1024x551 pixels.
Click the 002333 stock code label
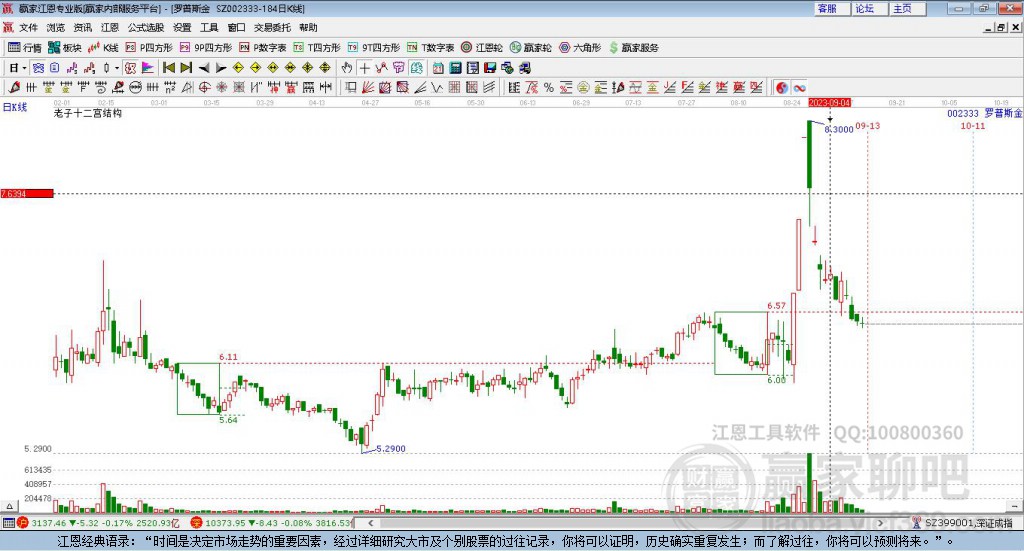click(963, 114)
